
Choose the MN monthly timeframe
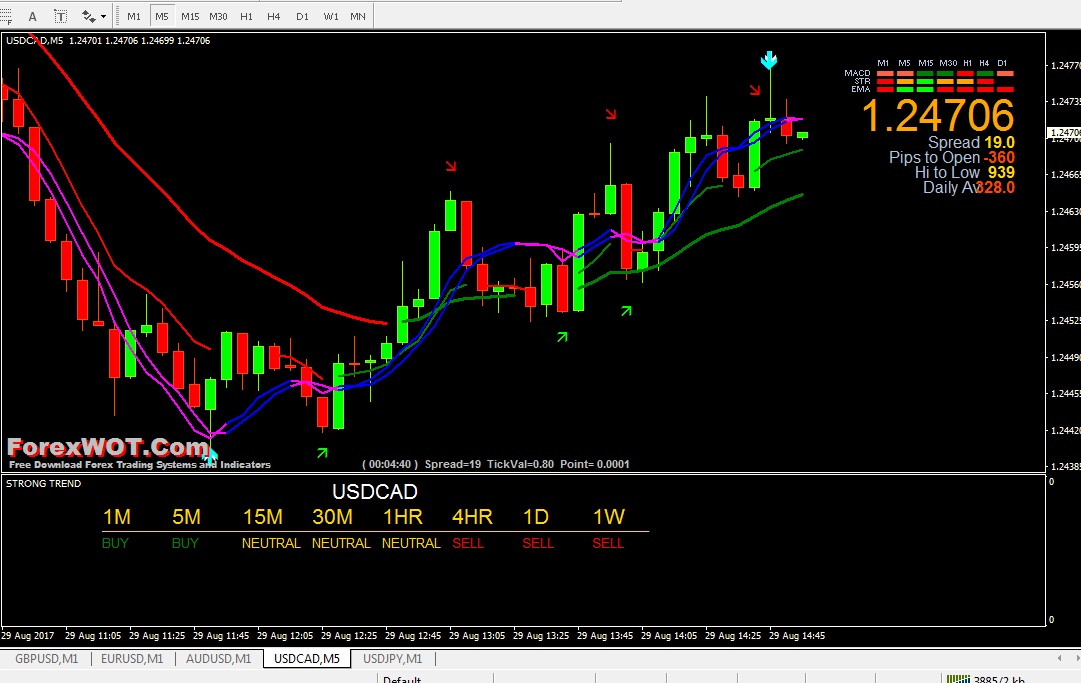tap(358, 16)
